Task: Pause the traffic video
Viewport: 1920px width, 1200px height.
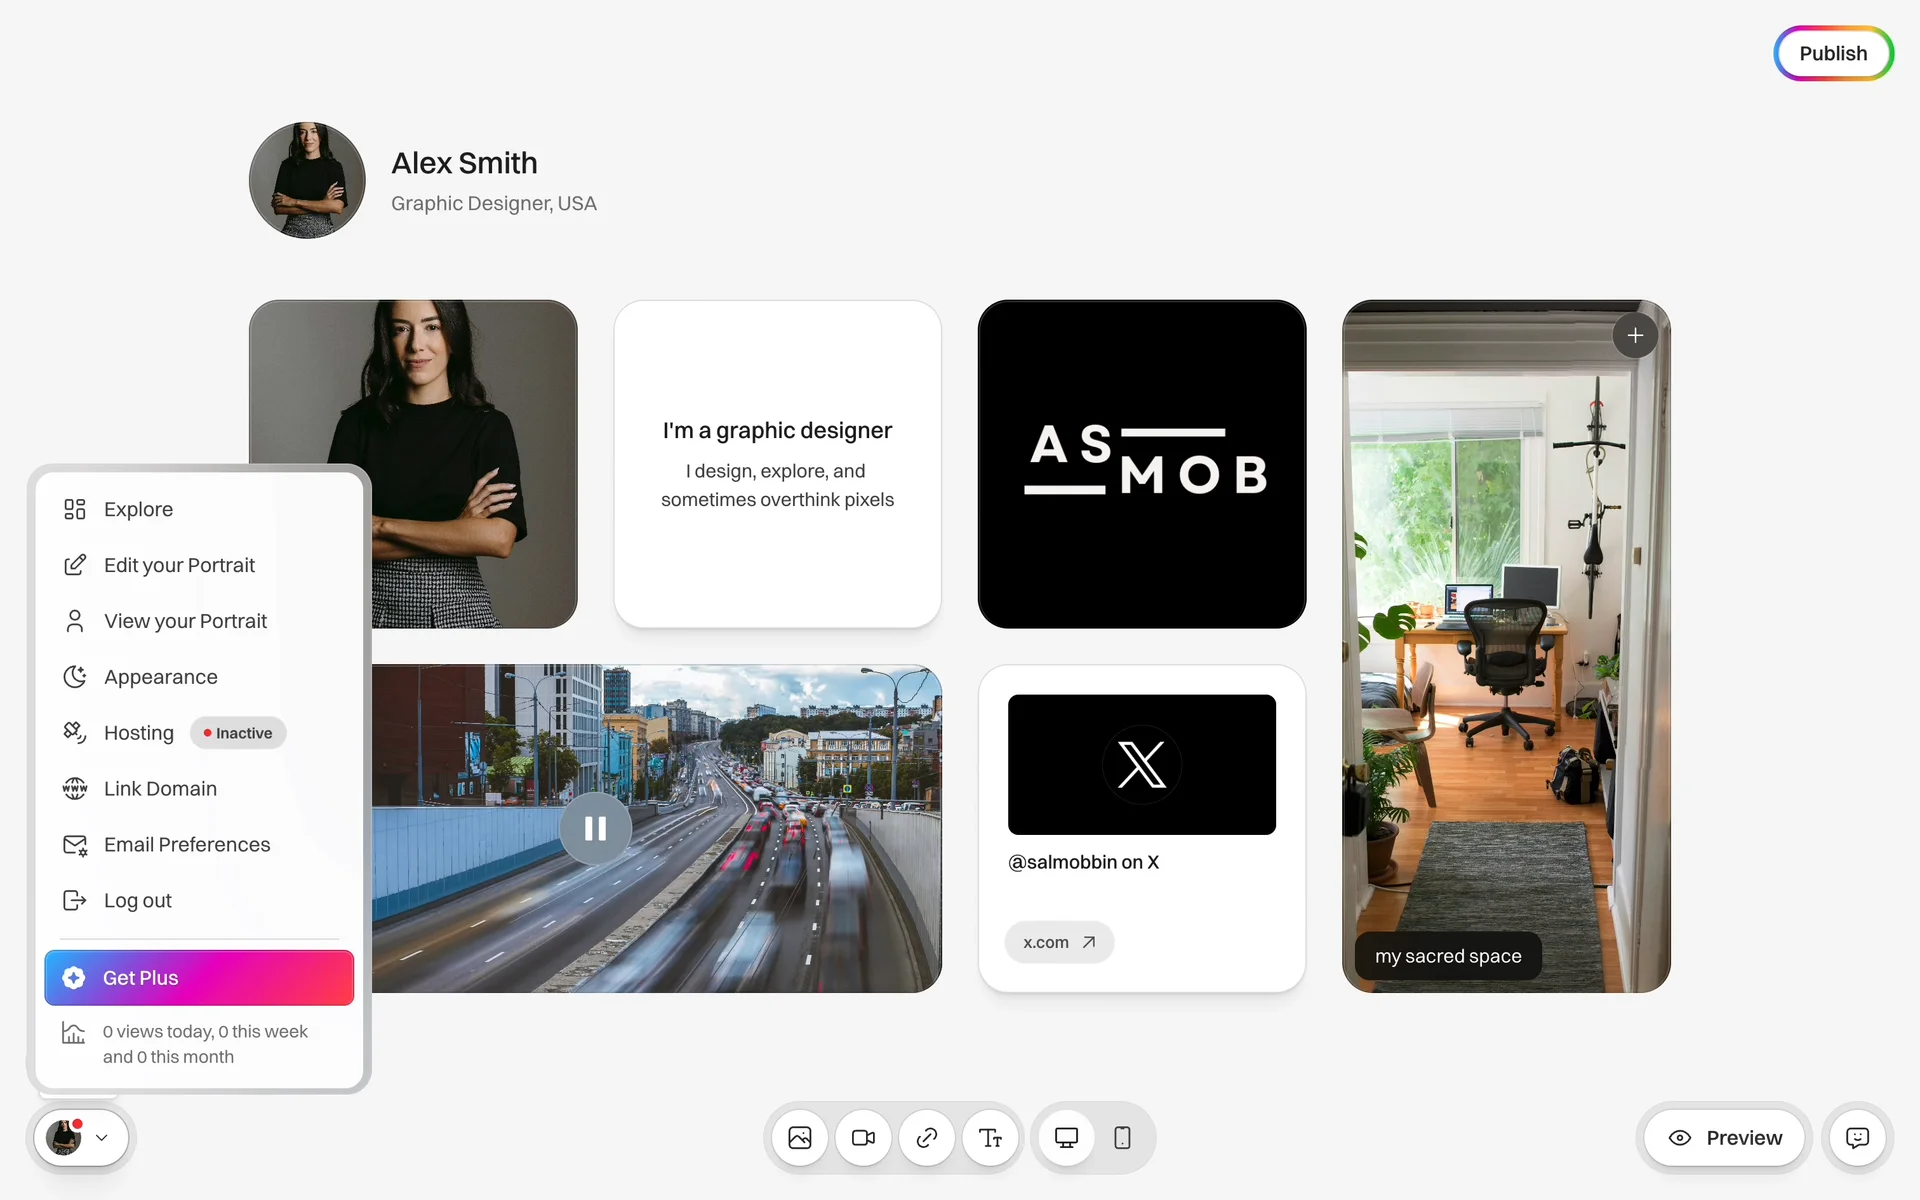Action: pyautogui.click(x=595, y=828)
